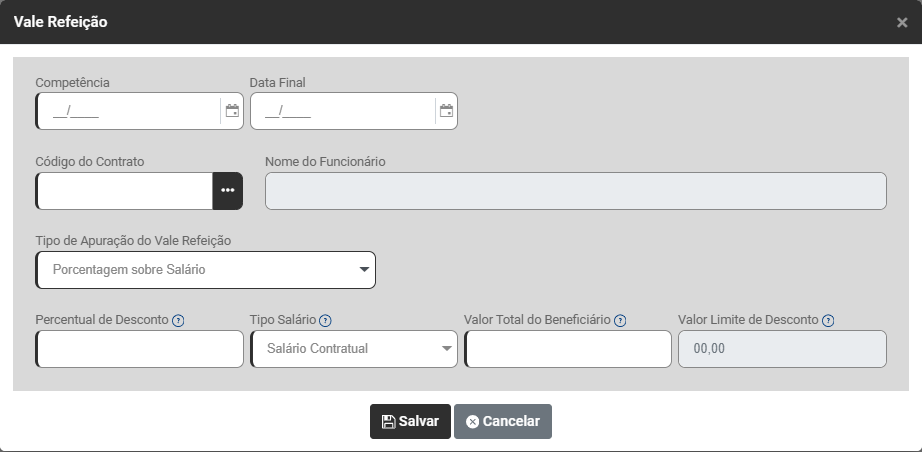Click the Vale Refeição dialog title

coord(61,21)
